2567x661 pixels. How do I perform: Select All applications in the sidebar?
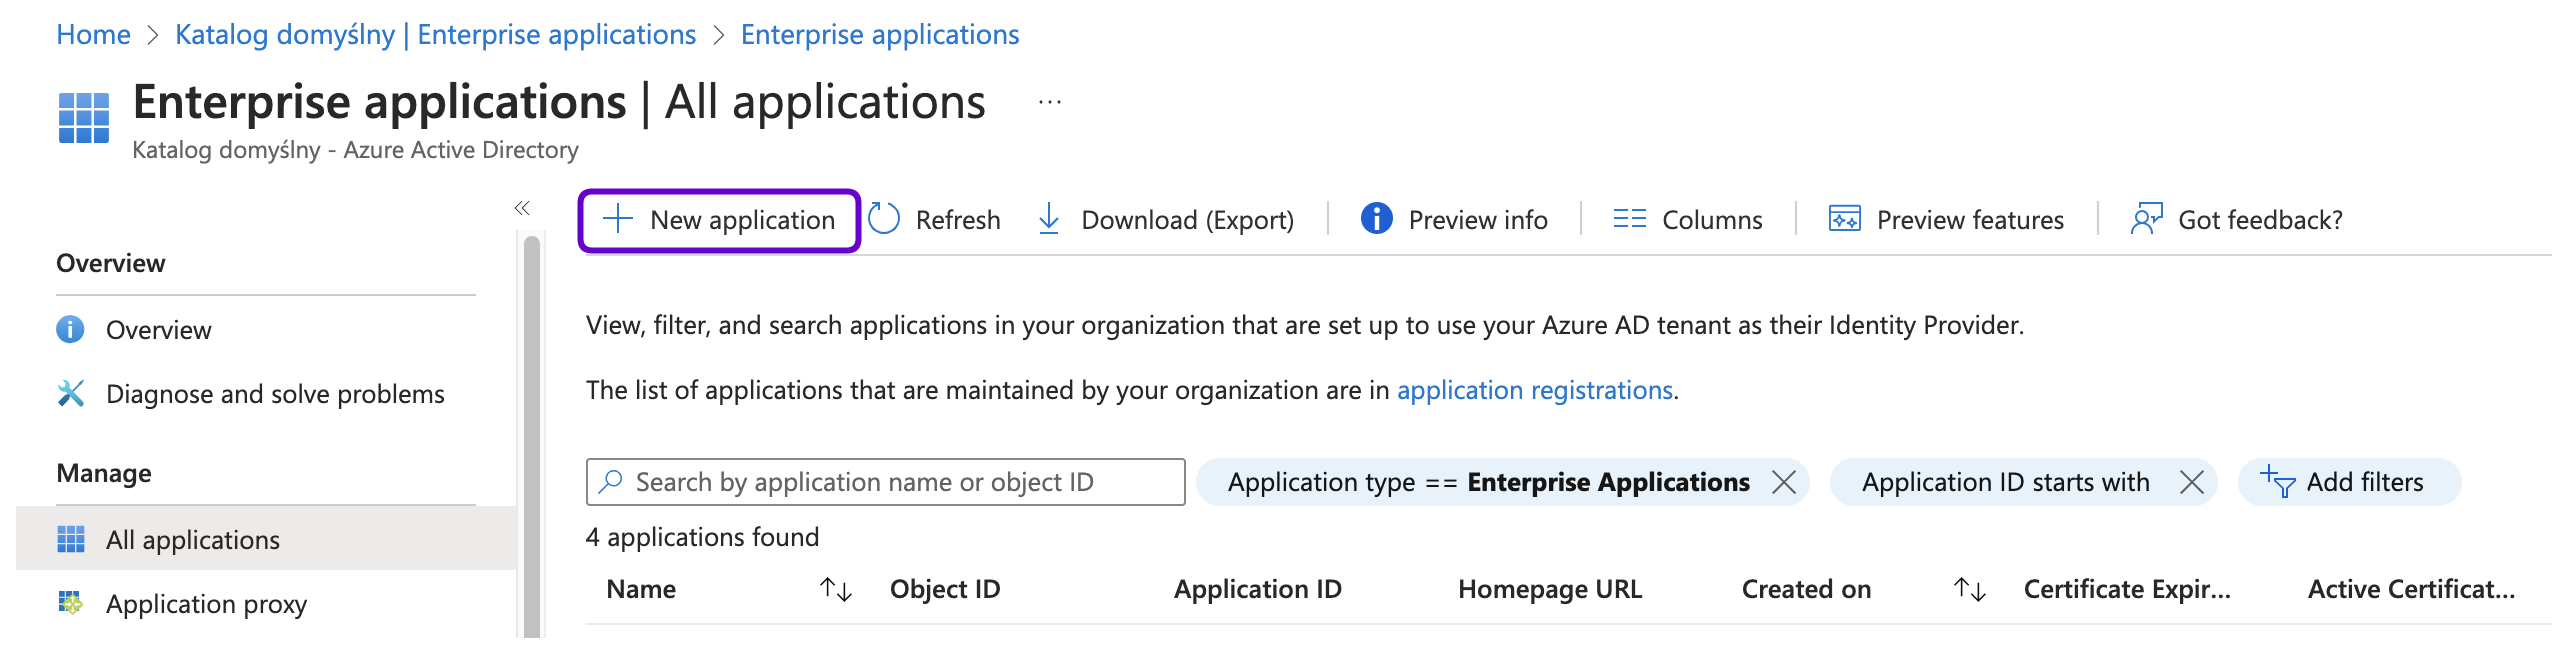[x=193, y=540]
